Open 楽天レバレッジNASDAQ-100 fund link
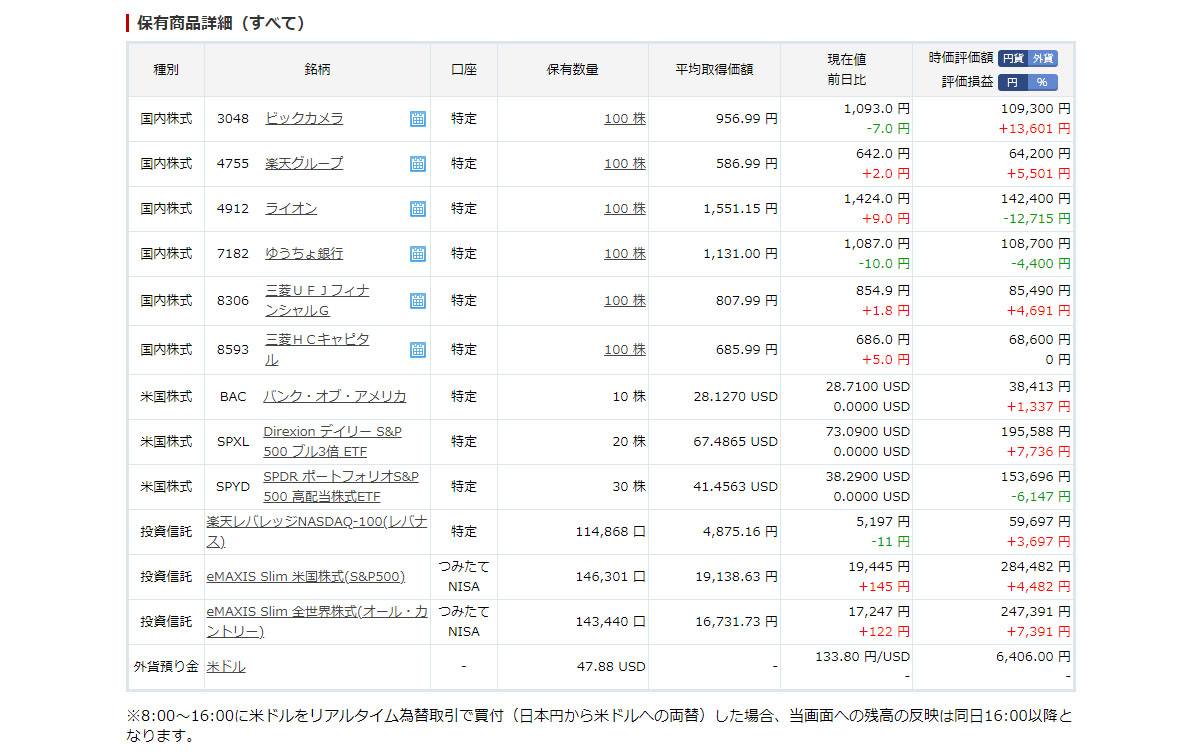This screenshot has width=1200, height=756. pyautogui.click(x=316, y=531)
